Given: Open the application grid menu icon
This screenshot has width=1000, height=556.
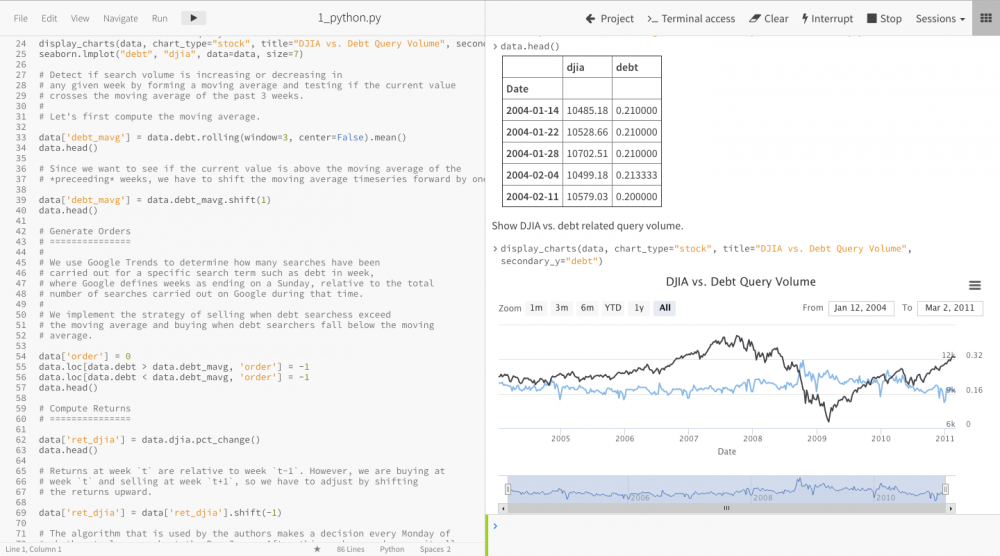Looking at the screenshot, I should pos(986,18).
